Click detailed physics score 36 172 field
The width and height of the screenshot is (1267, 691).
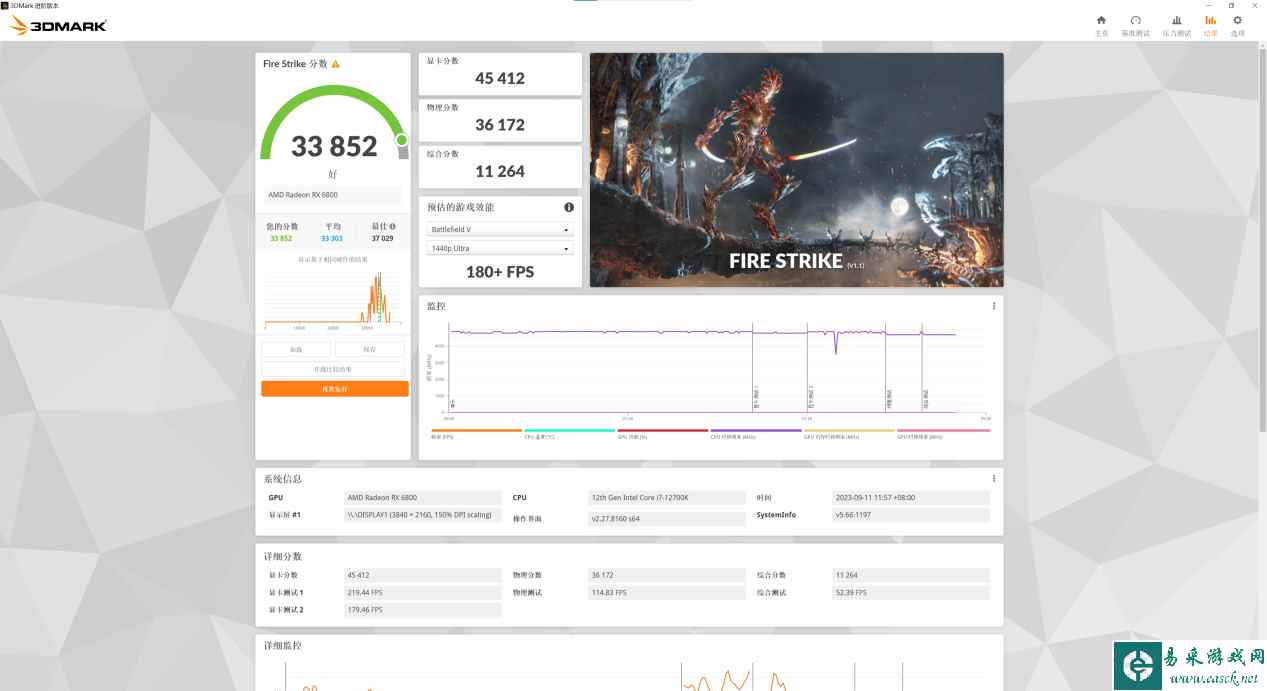pos(667,575)
